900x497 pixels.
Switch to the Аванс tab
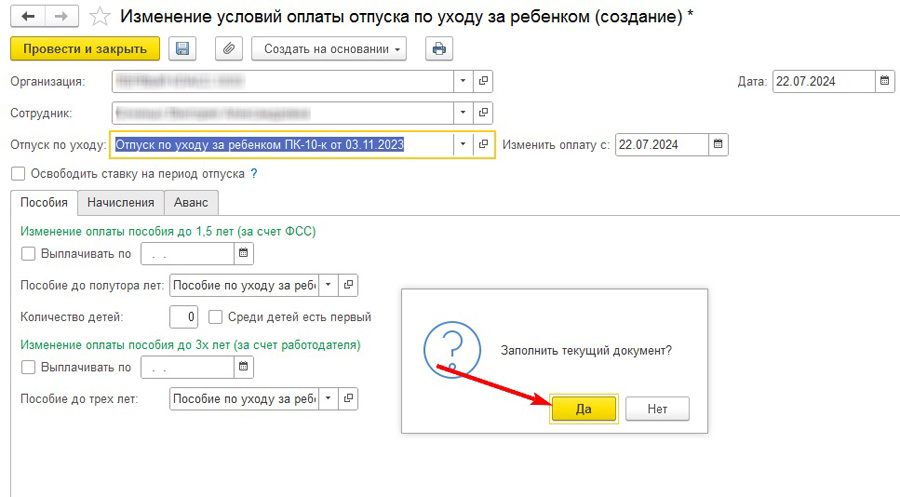pyautogui.click(x=191, y=203)
